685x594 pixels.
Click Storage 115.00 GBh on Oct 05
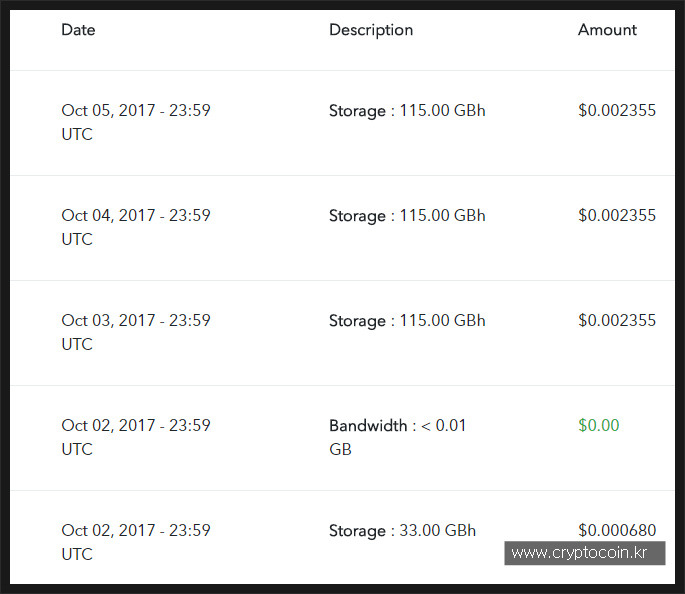tap(407, 111)
